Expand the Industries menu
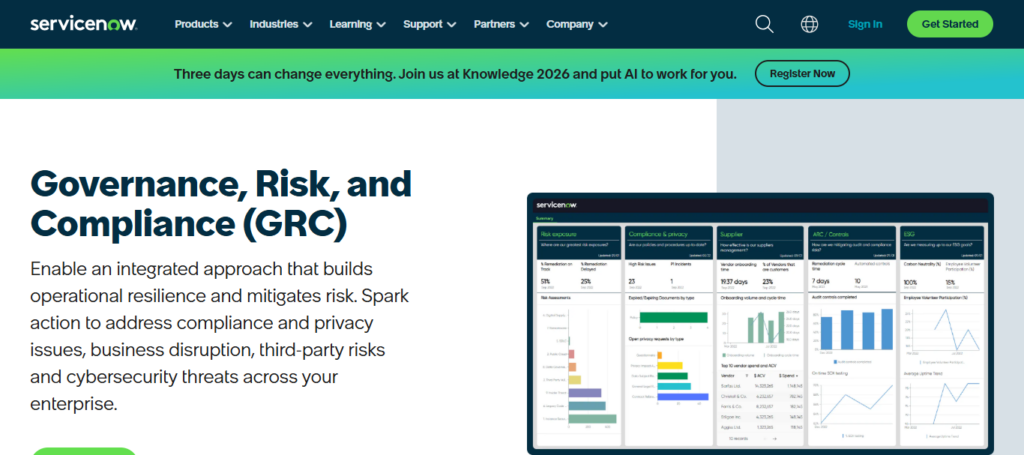The height and width of the screenshot is (455, 1024). 281,24
